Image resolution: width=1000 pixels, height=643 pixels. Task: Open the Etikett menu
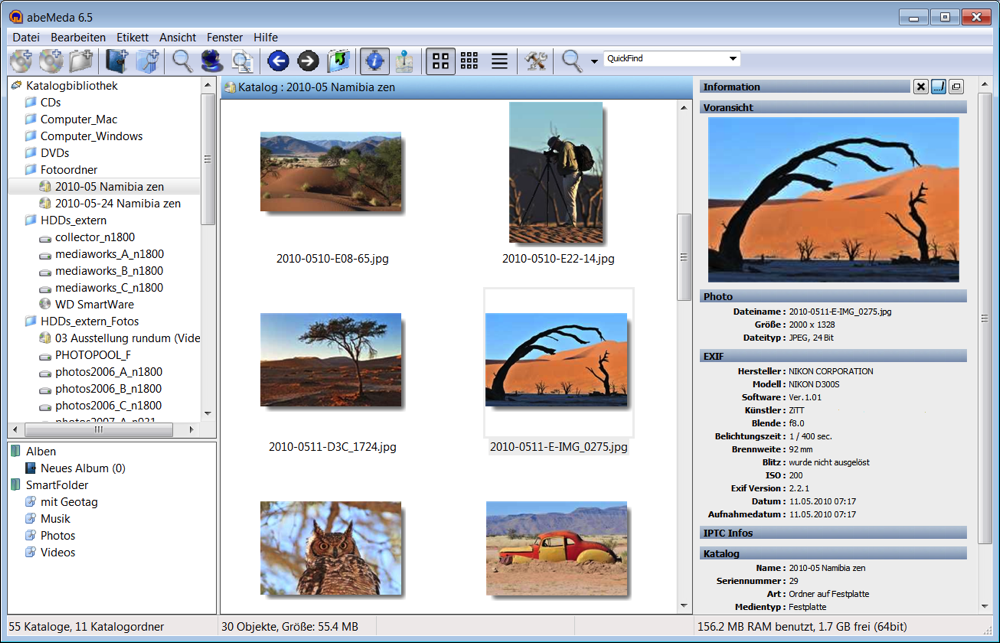pyautogui.click(x=132, y=37)
